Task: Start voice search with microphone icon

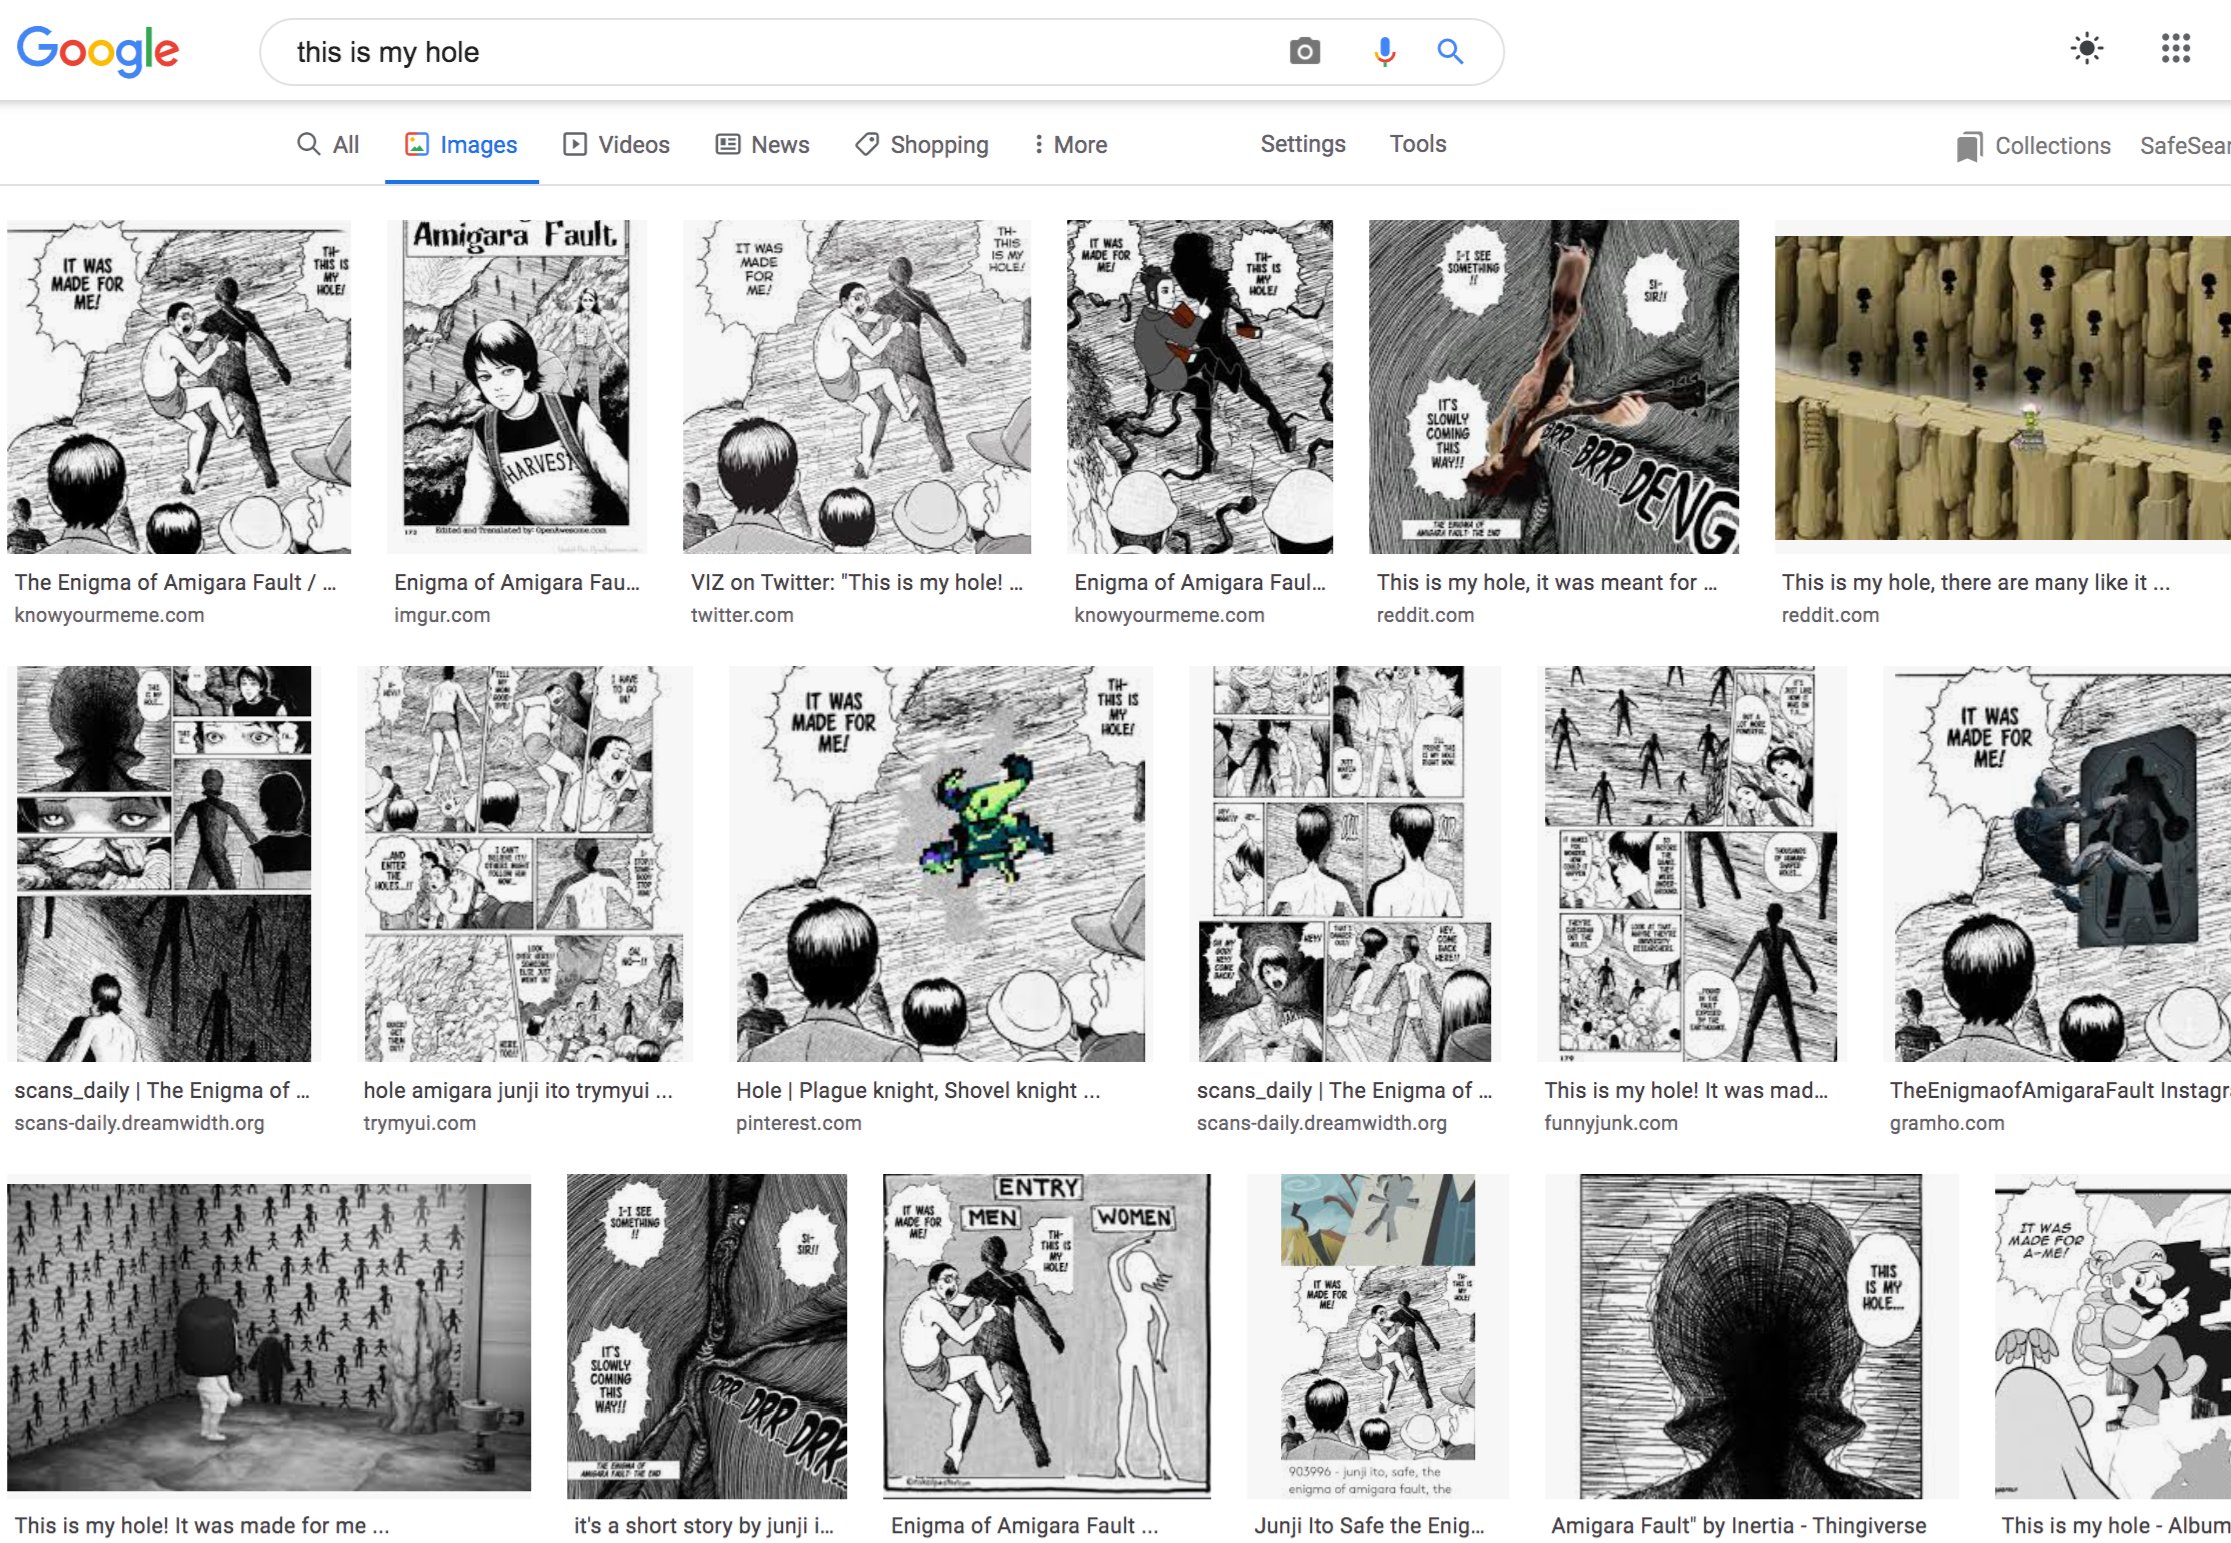Action: [1384, 51]
